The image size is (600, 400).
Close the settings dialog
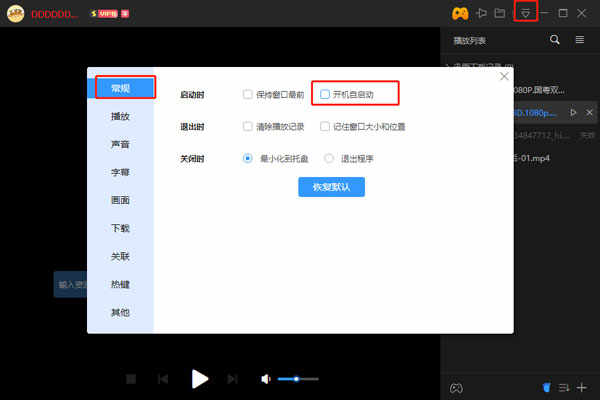504,77
